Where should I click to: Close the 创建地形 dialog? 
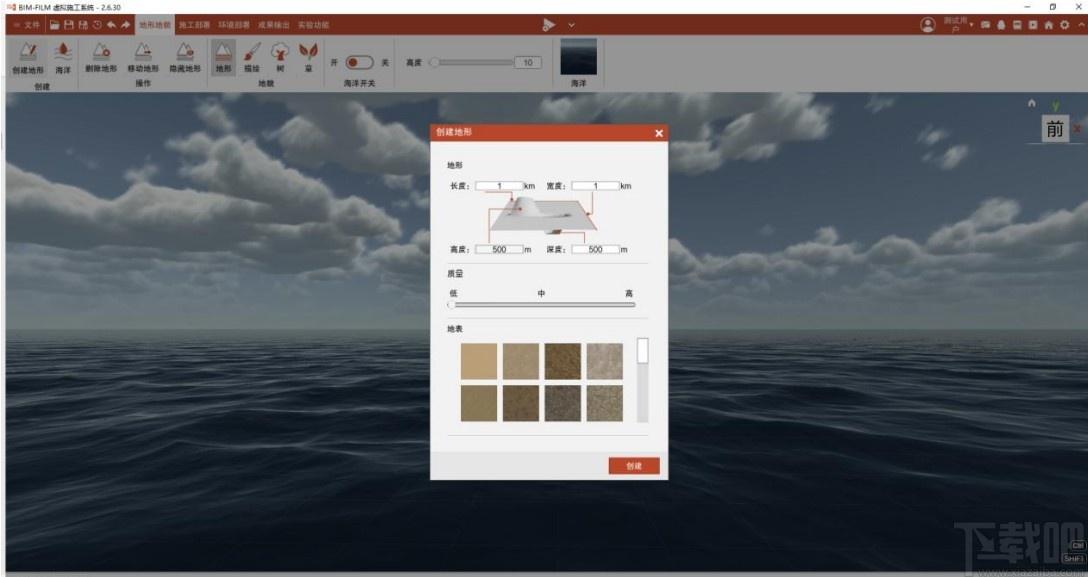click(659, 133)
